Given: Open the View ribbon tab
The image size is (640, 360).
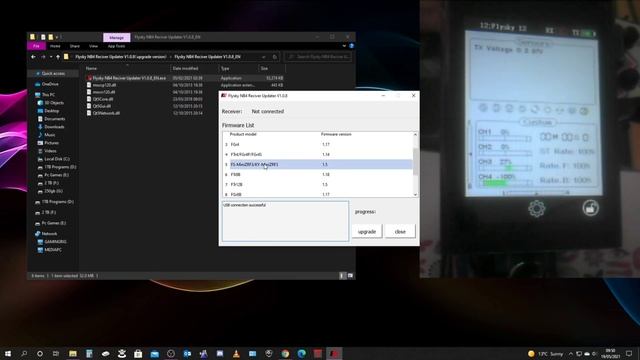Looking at the screenshot, I should [x=93, y=46].
